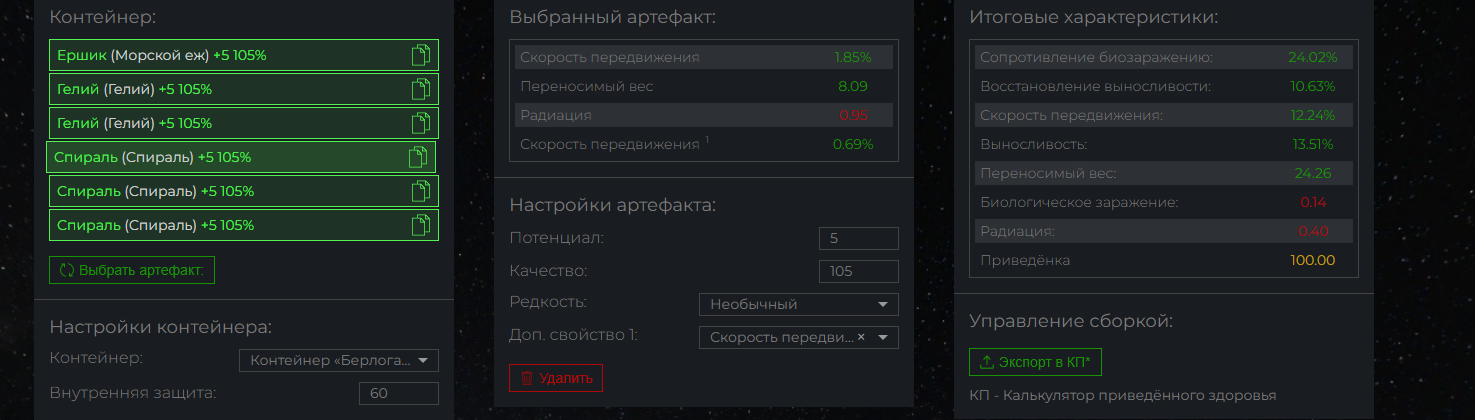Click the Выбрать артефакт button
The width and height of the screenshot is (1475, 420).
coord(132,270)
